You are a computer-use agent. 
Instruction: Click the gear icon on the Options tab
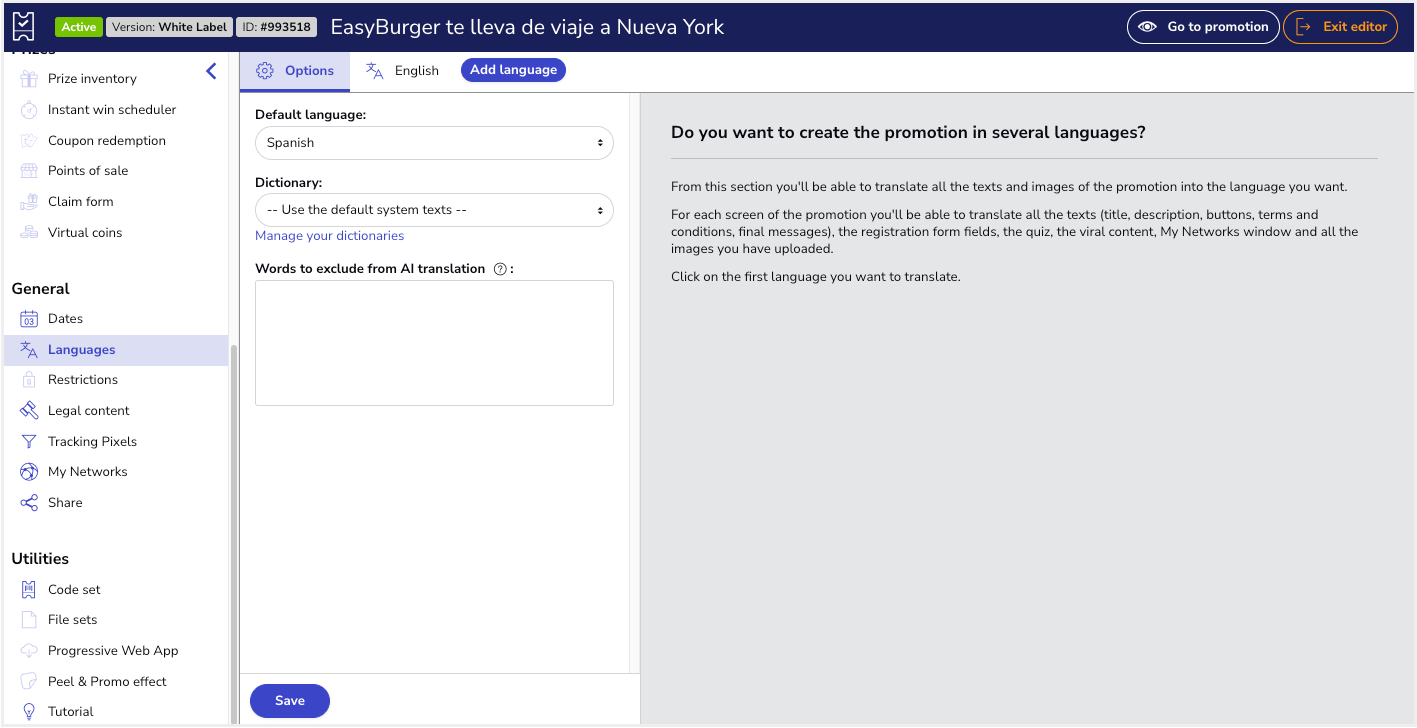point(265,71)
